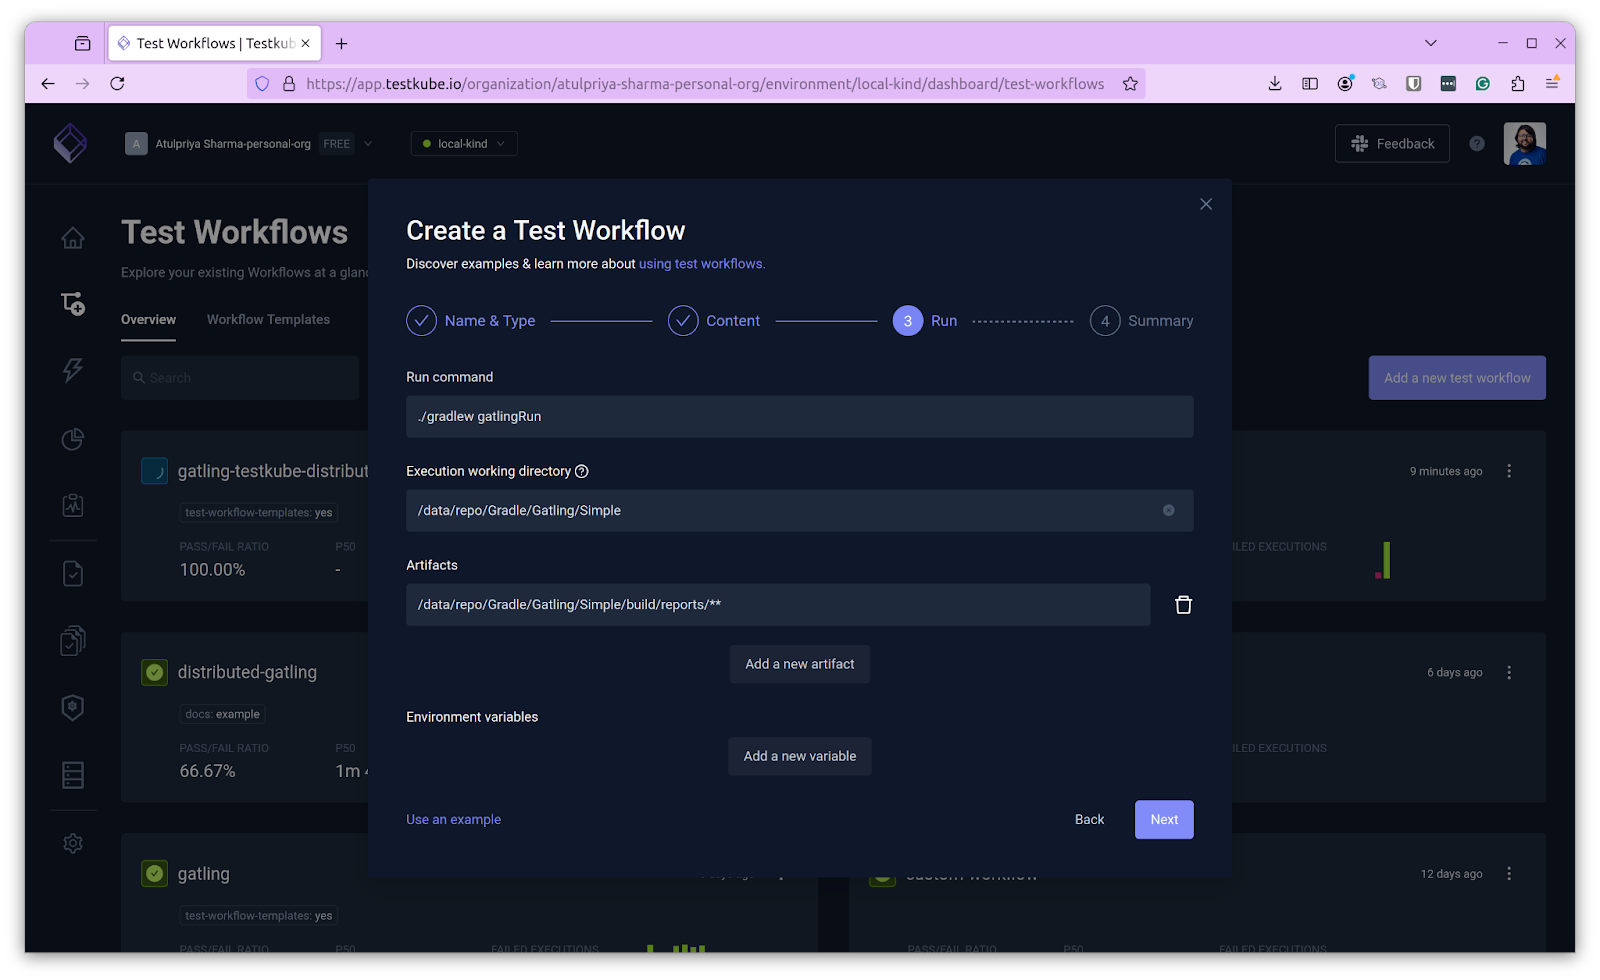Open a new browser tab
The height and width of the screenshot is (980, 1600).
(x=342, y=43)
